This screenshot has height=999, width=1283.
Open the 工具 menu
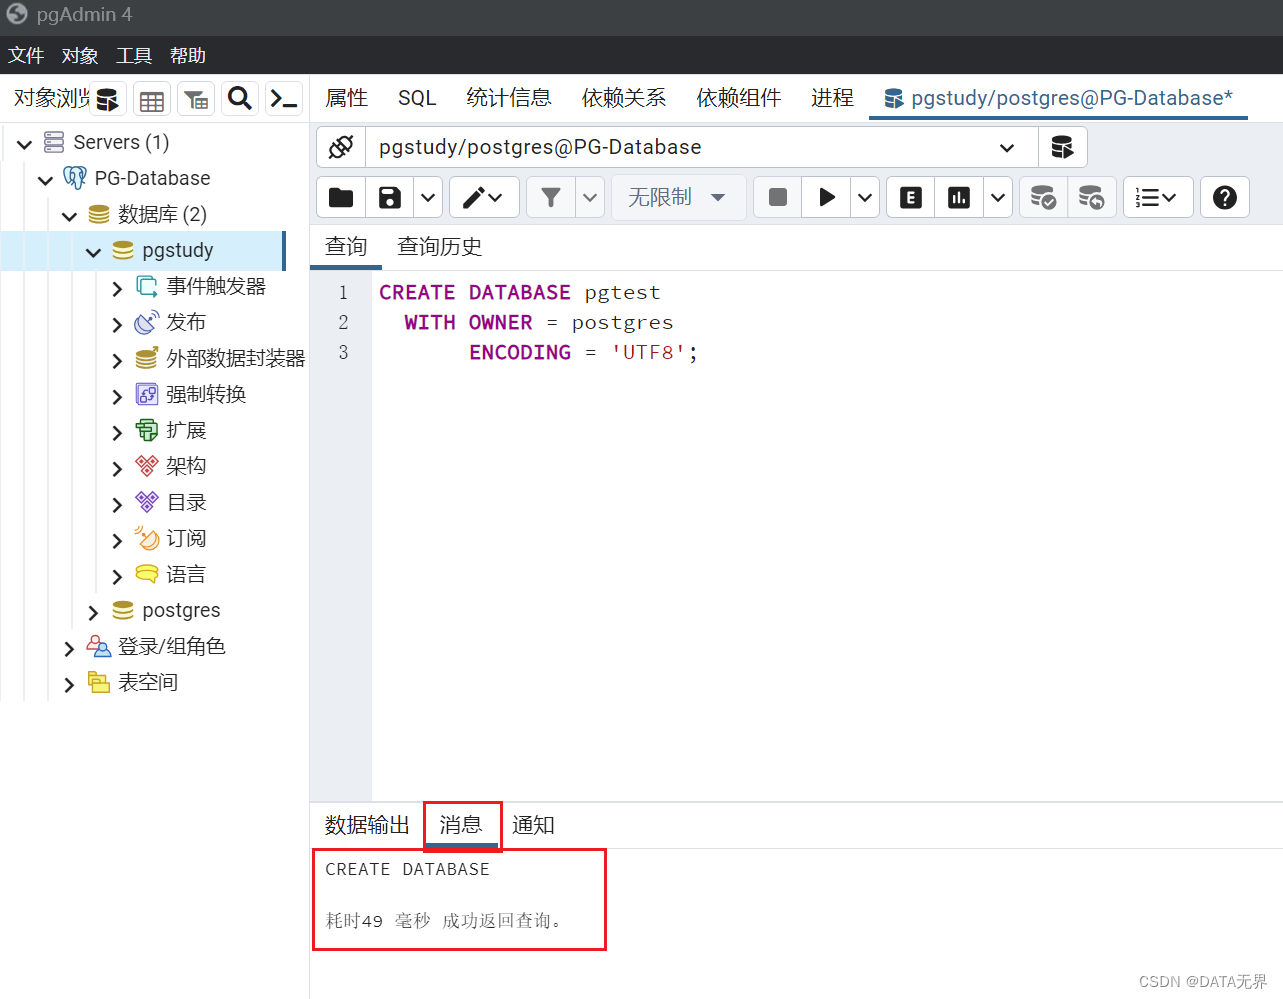(134, 56)
